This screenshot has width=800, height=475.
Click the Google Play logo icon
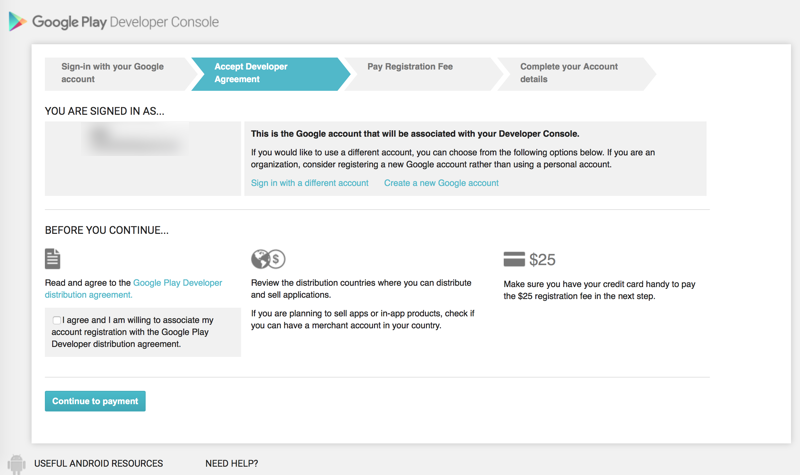click(17, 22)
